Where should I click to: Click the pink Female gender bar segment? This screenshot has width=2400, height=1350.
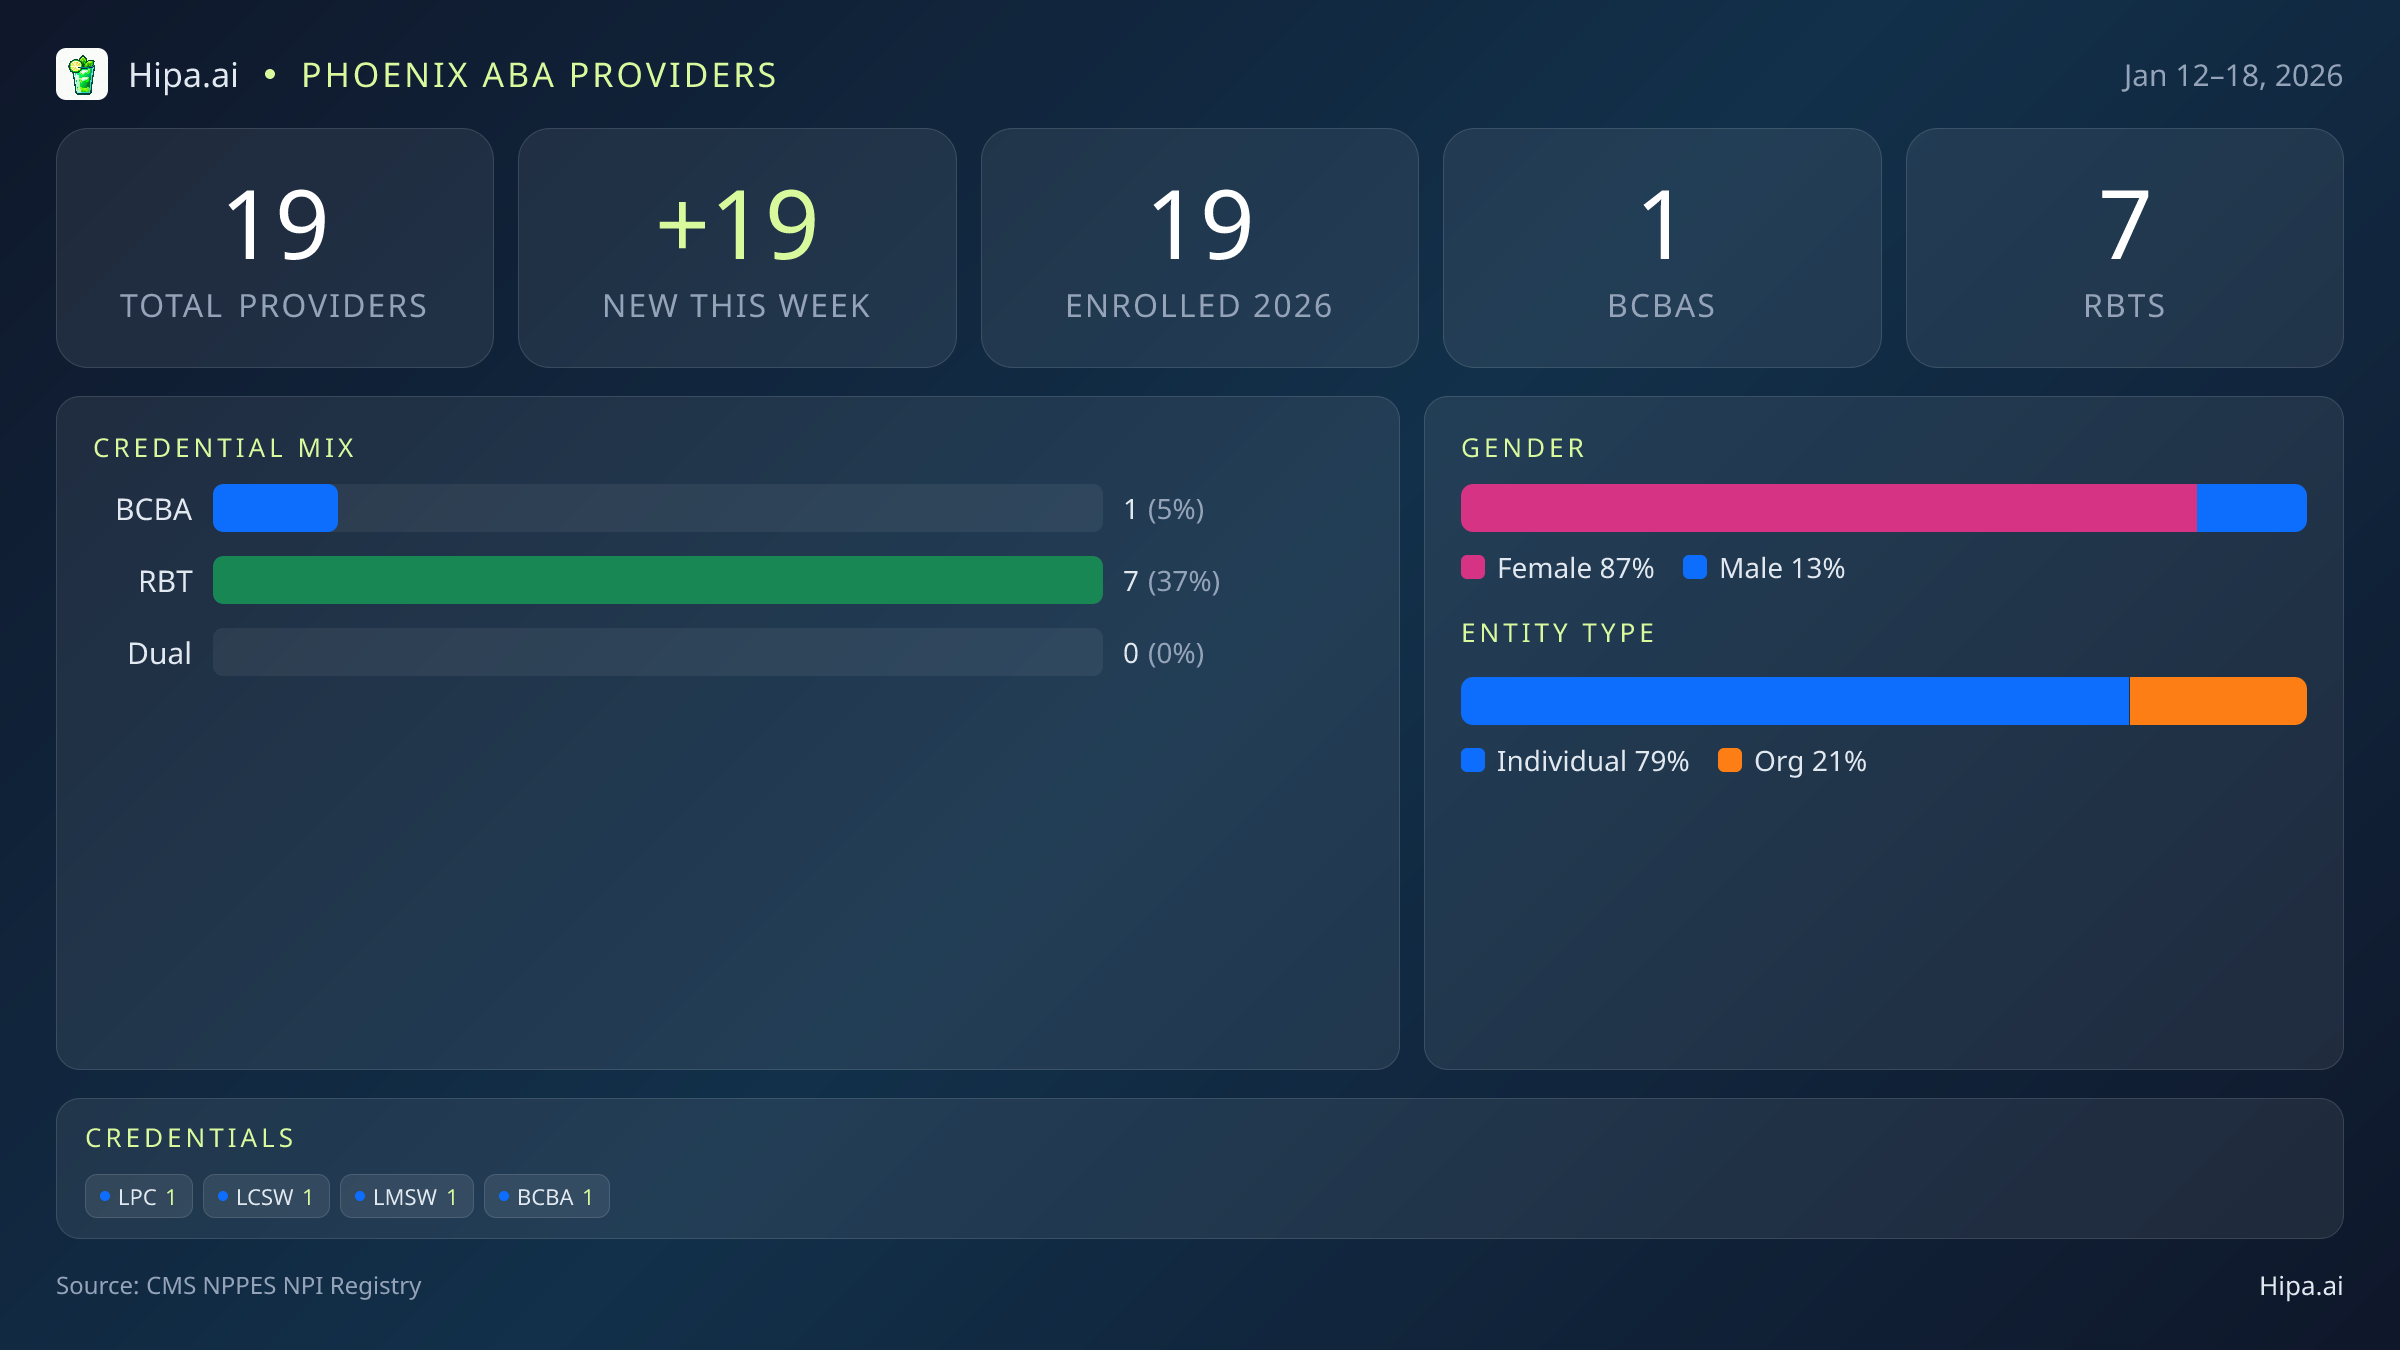[1828, 509]
